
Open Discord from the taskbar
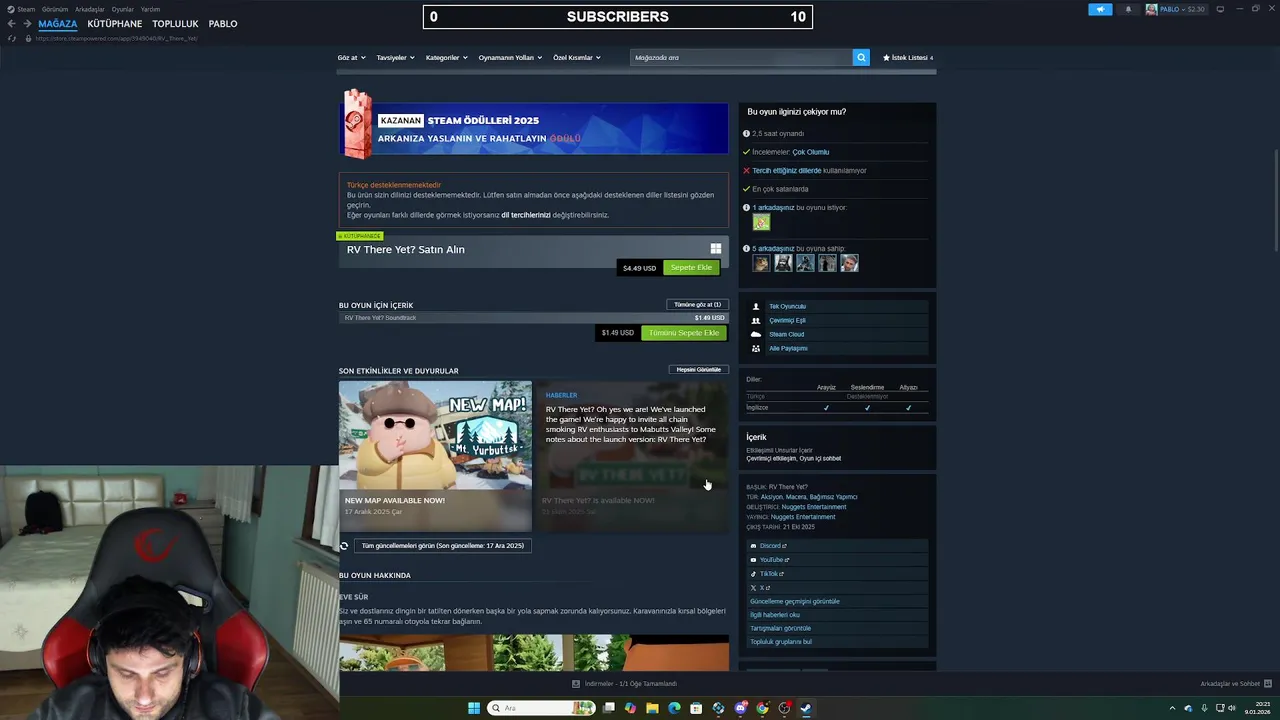[x=740, y=708]
